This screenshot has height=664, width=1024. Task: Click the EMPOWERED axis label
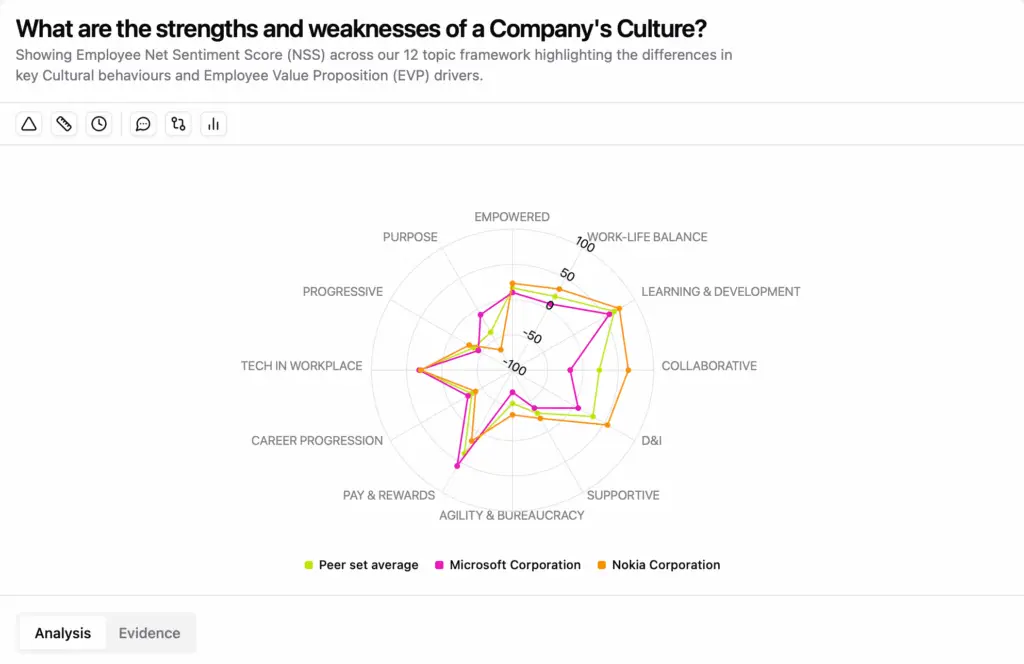point(512,216)
